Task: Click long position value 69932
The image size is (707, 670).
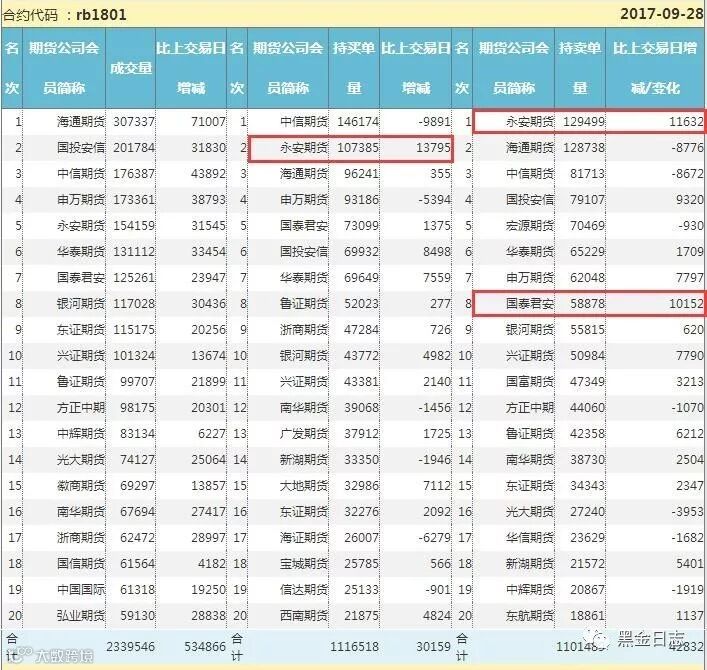Action: [x=362, y=252]
